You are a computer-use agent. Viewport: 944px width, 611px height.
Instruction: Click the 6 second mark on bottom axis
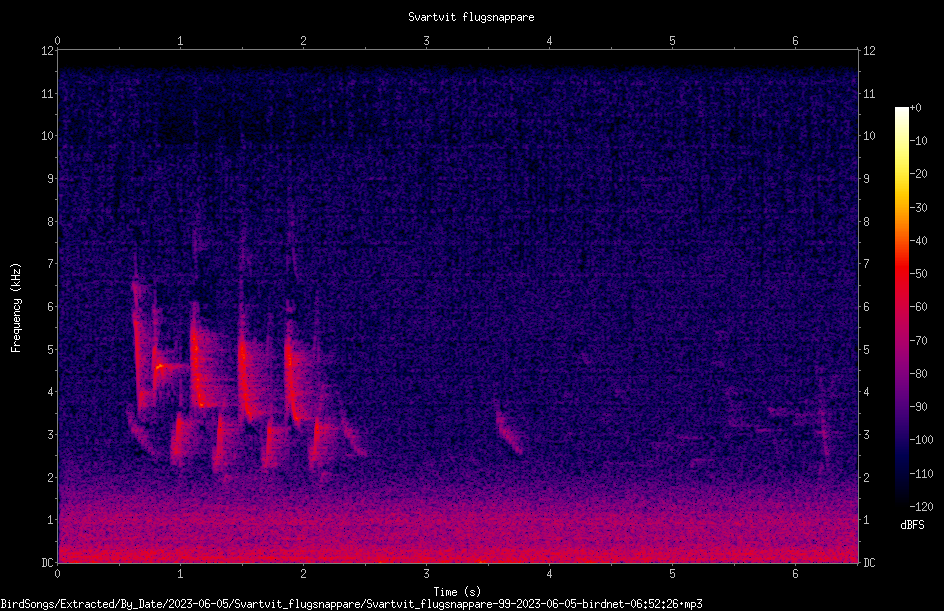coord(795,574)
